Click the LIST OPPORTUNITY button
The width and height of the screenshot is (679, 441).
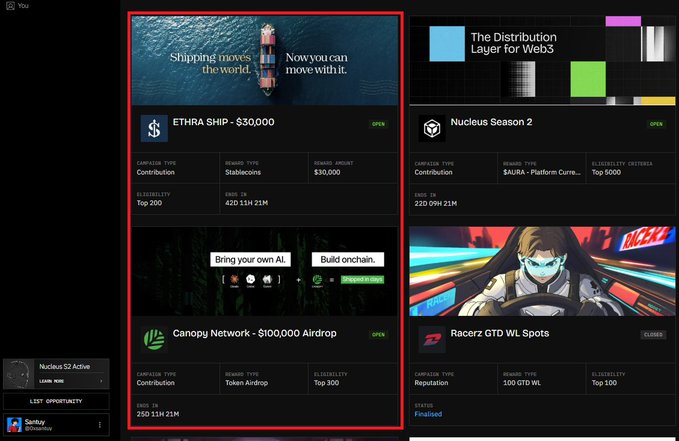coord(56,401)
